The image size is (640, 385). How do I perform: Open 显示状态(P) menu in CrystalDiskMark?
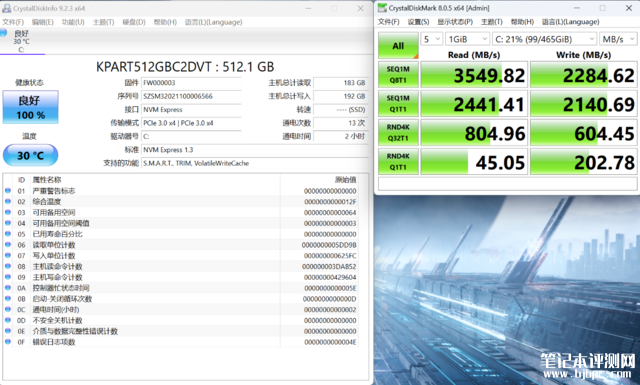click(x=455, y=22)
